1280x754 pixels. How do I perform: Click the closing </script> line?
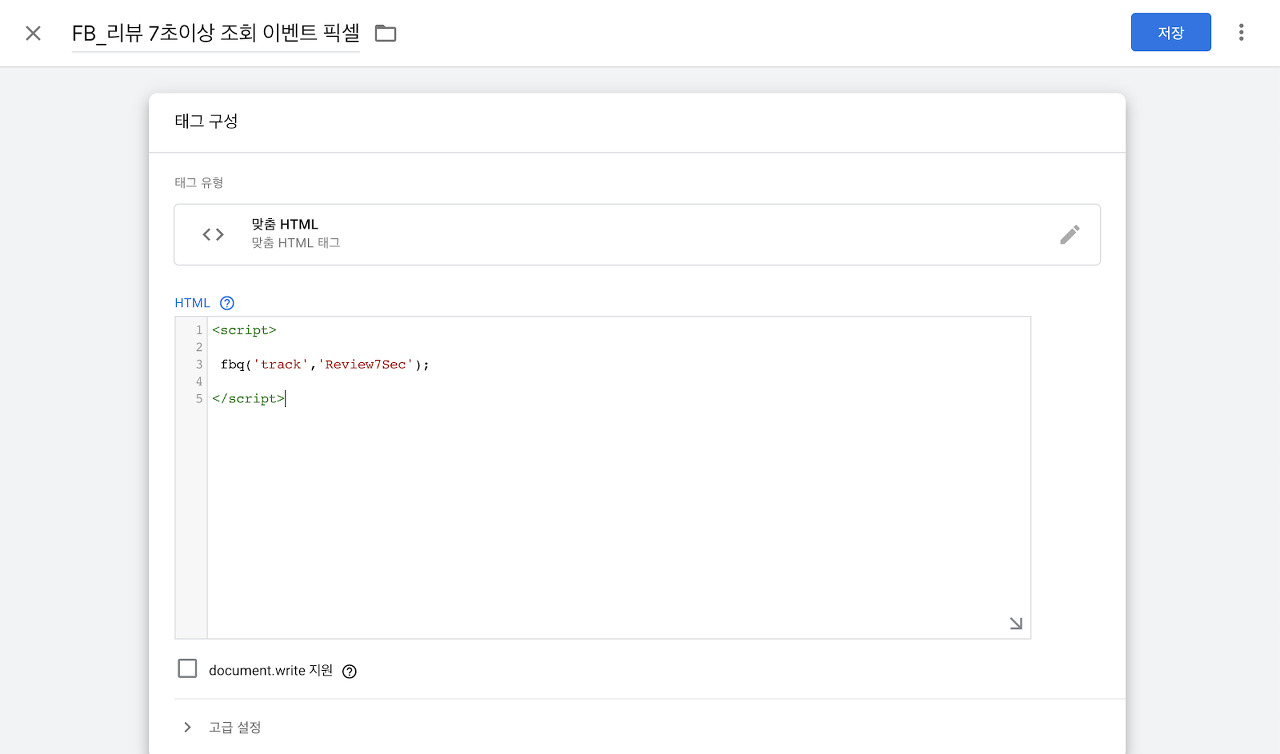[x=248, y=398]
